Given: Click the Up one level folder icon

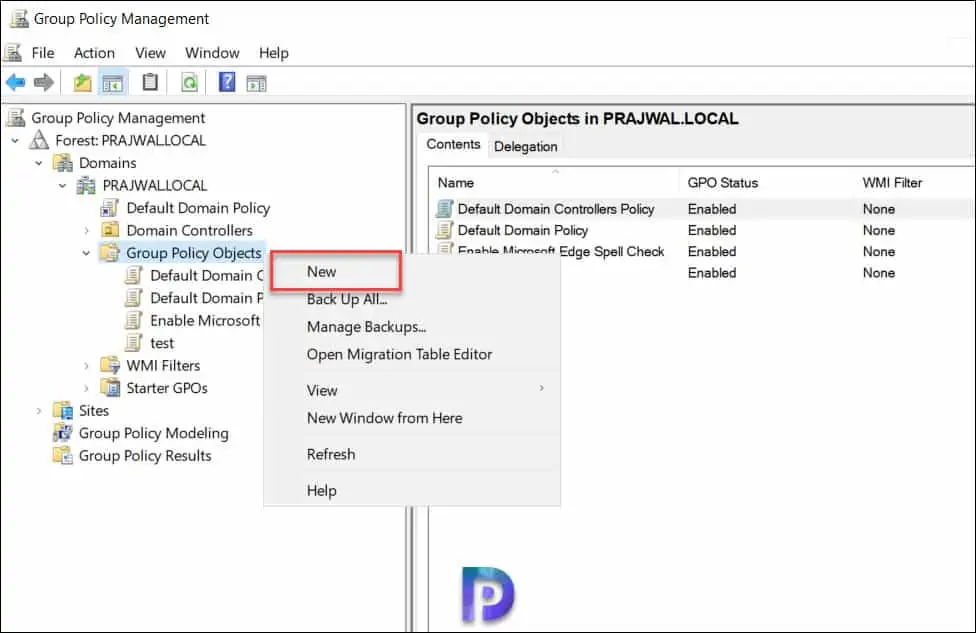Looking at the screenshot, I should 82,82.
